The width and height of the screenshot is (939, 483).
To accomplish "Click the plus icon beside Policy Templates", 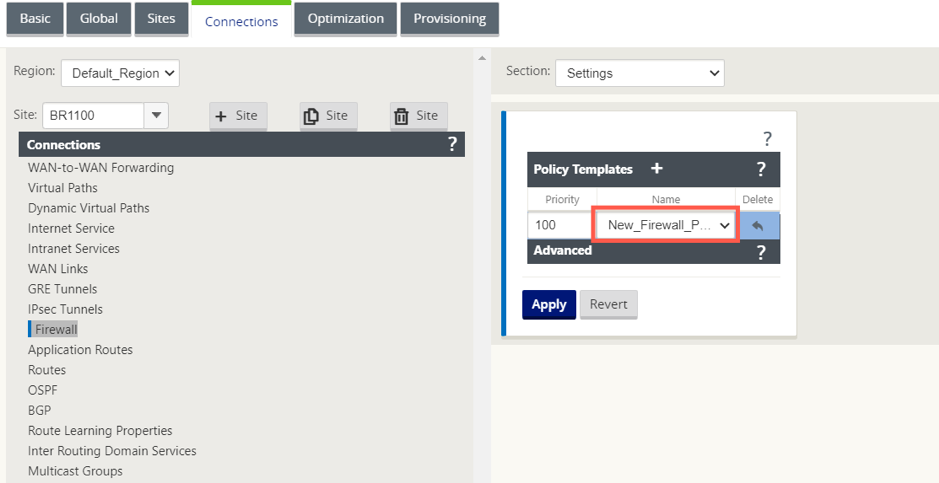I will (657, 169).
